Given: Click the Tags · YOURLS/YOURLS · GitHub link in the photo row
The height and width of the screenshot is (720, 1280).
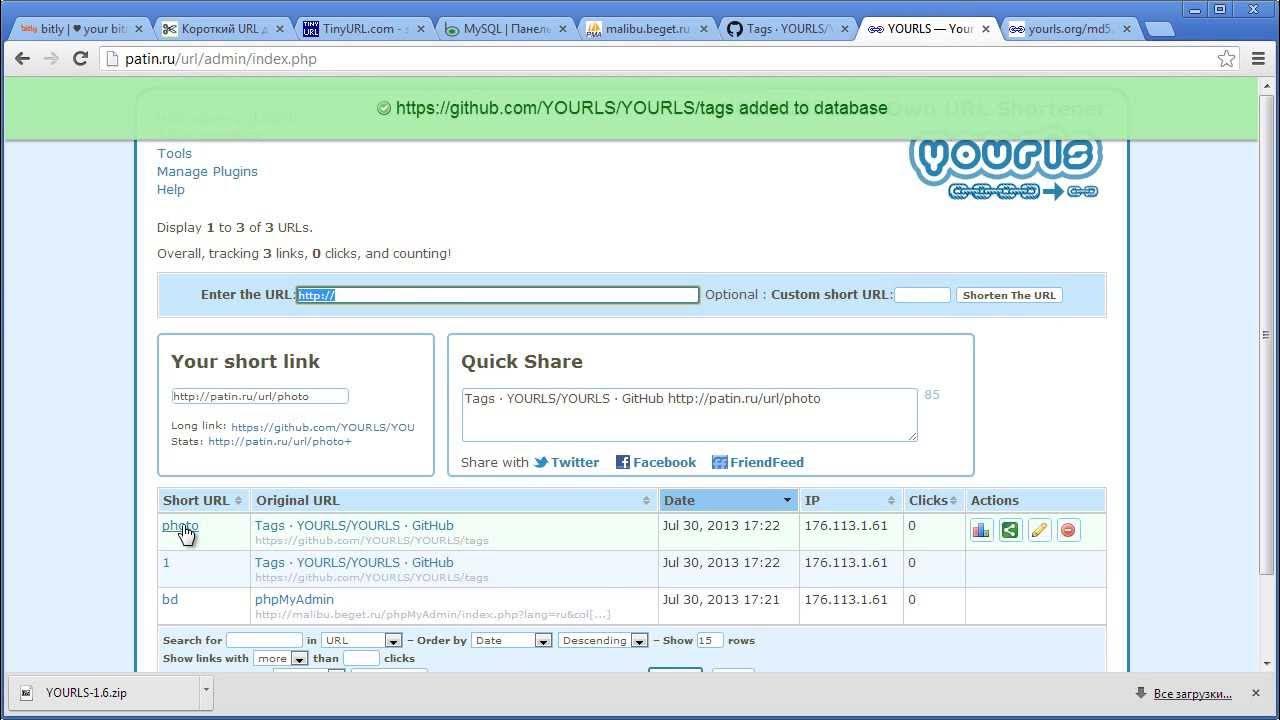Looking at the screenshot, I should pyautogui.click(x=354, y=525).
